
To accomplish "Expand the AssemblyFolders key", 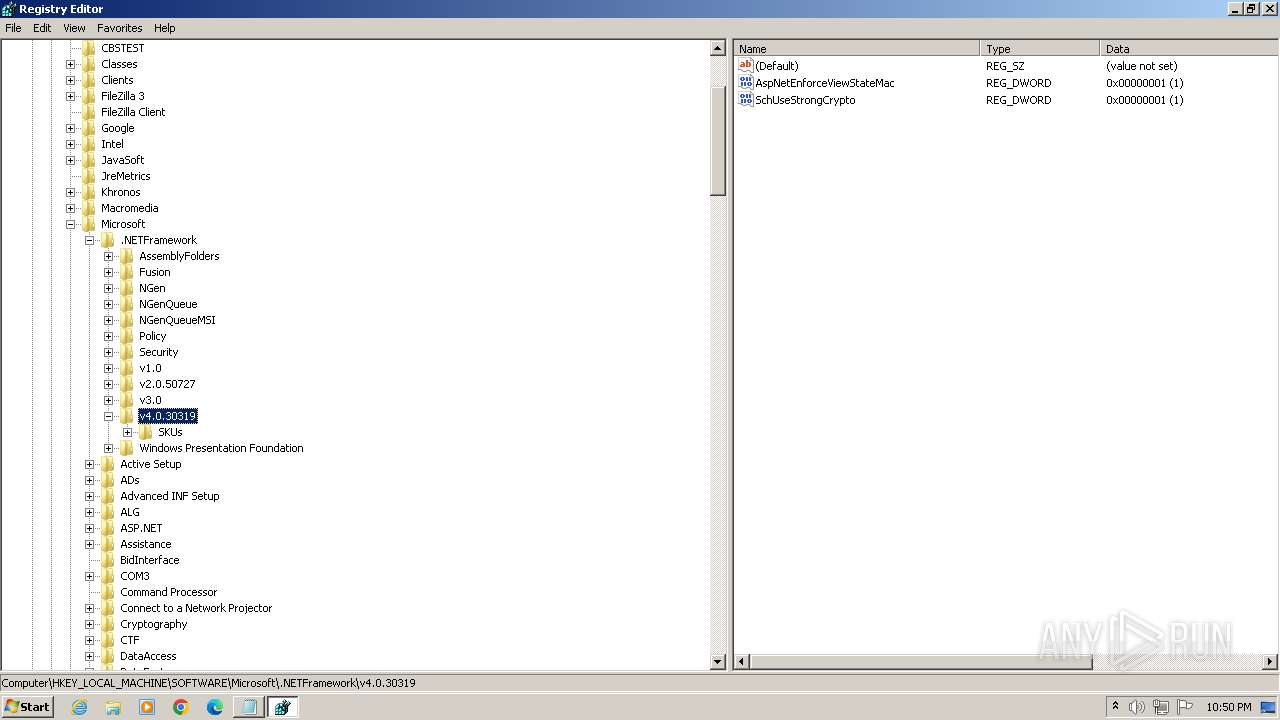I will [x=109, y=256].
